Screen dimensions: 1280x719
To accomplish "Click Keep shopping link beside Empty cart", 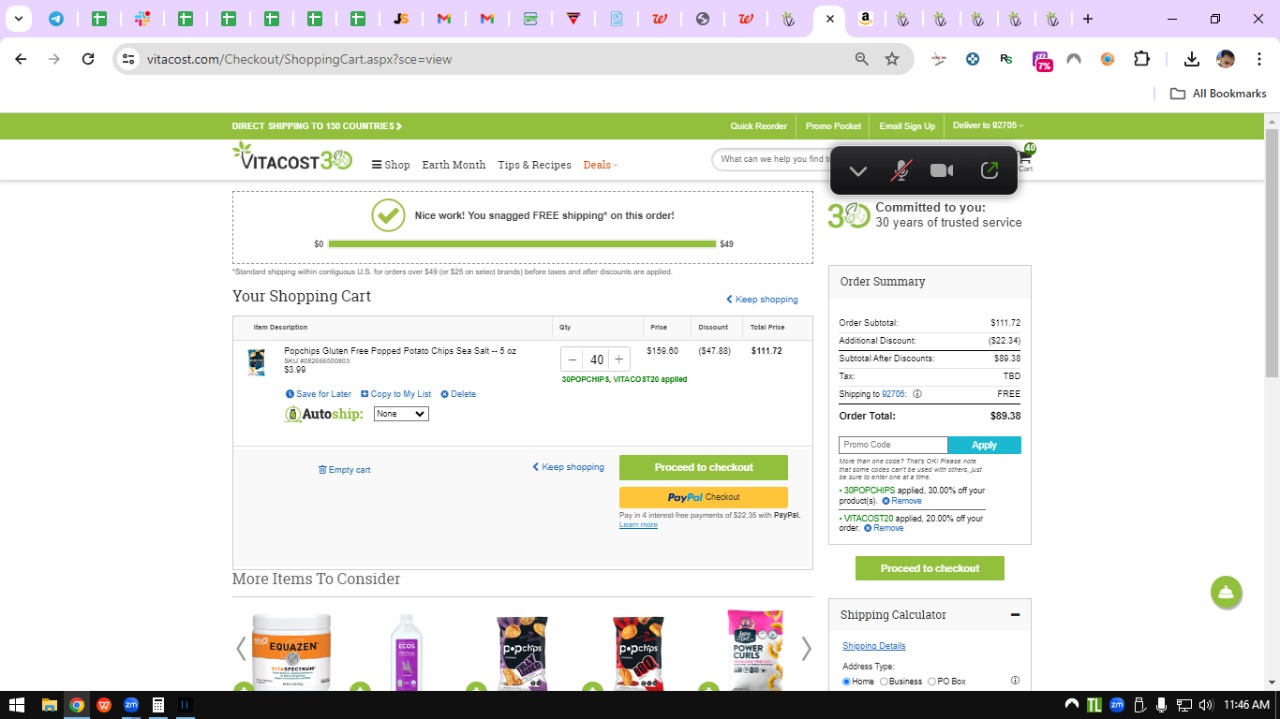I will coord(568,467).
